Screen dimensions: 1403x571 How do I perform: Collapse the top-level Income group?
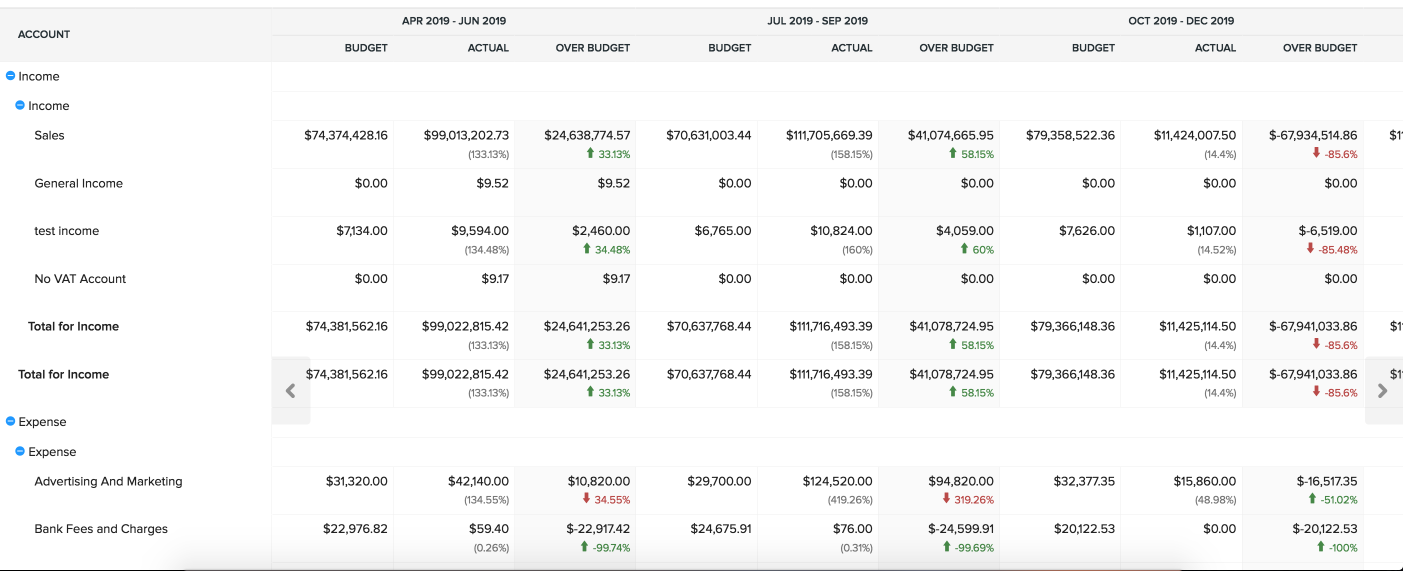(11, 76)
